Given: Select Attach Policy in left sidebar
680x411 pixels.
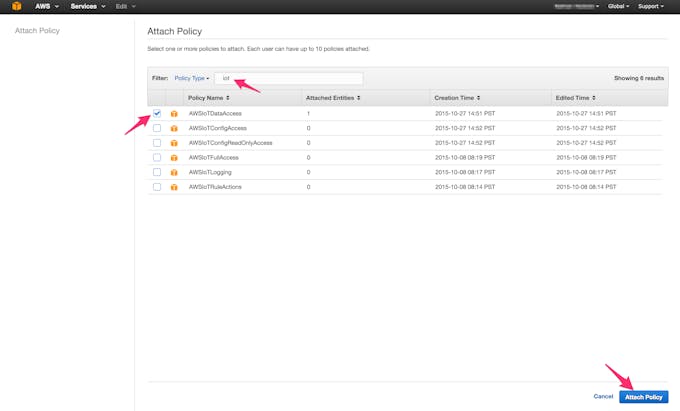Looking at the screenshot, I should click(x=37, y=31).
